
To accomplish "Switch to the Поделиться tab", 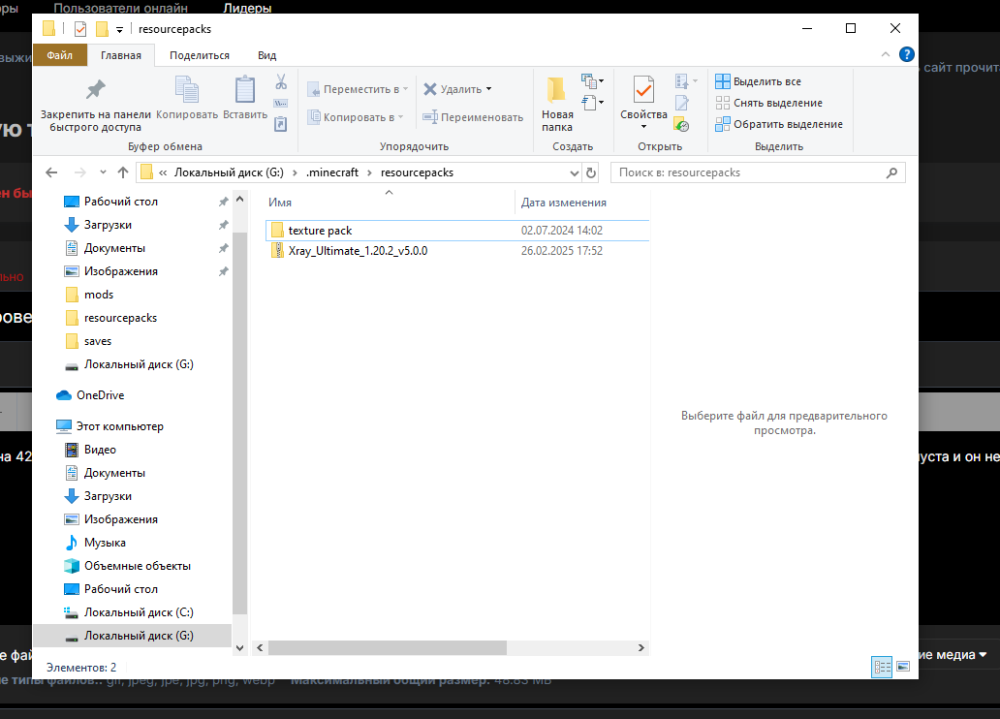I will pyautogui.click(x=200, y=56).
